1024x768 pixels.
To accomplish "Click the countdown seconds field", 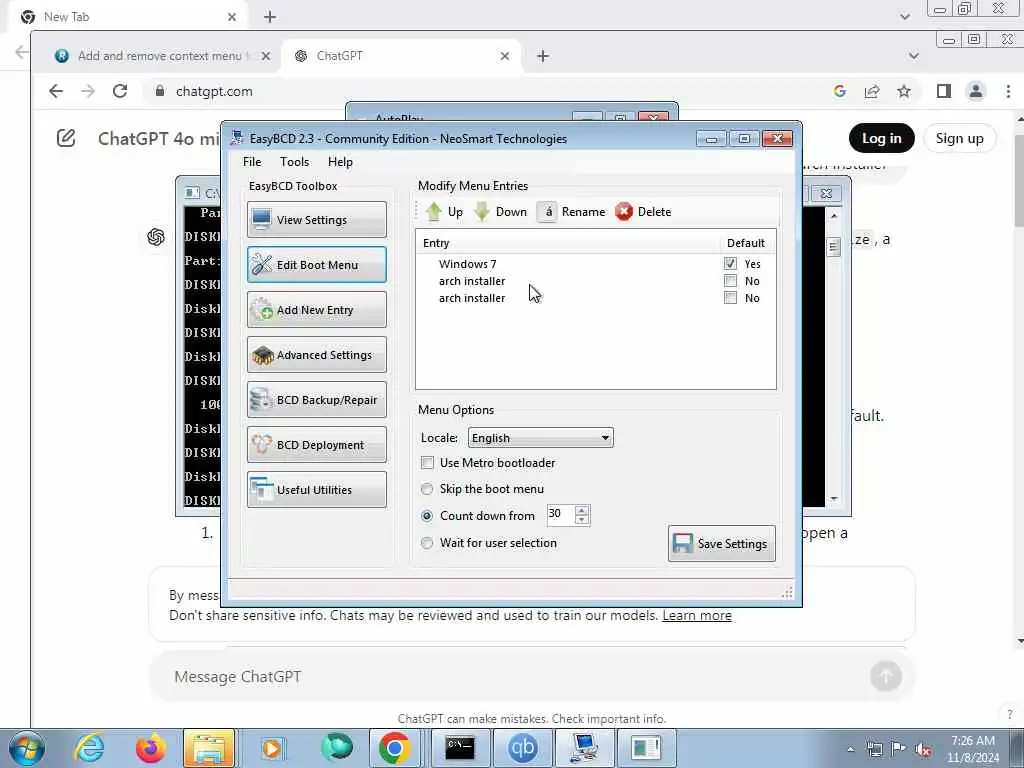I will 560,514.
